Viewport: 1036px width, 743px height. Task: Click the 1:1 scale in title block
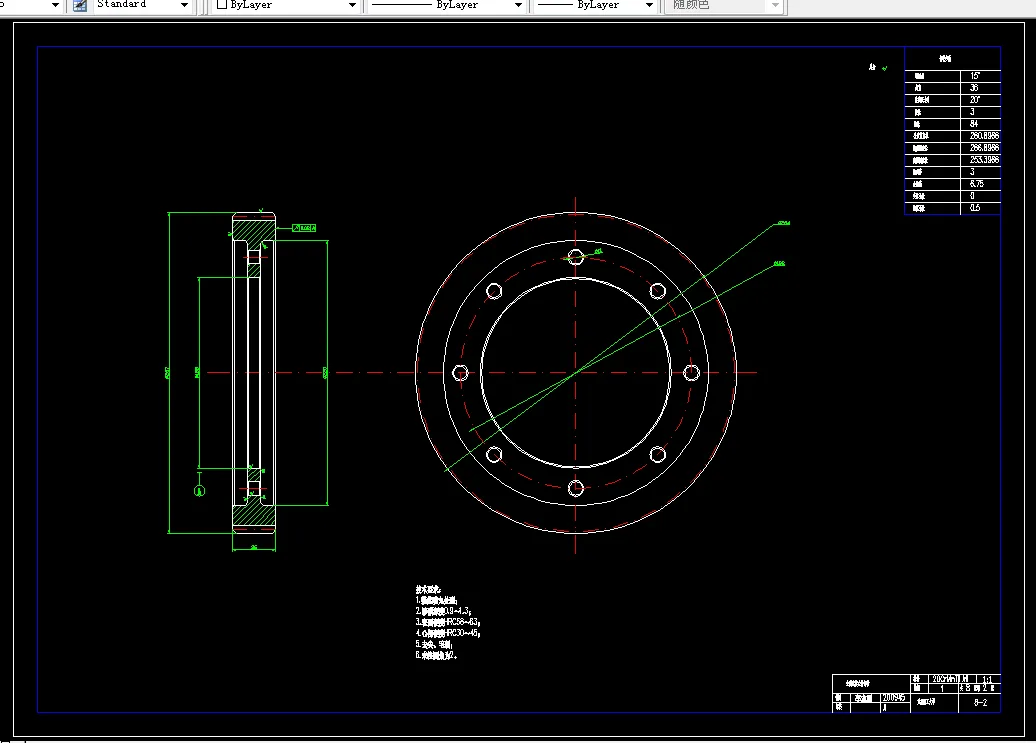tap(987, 679)
